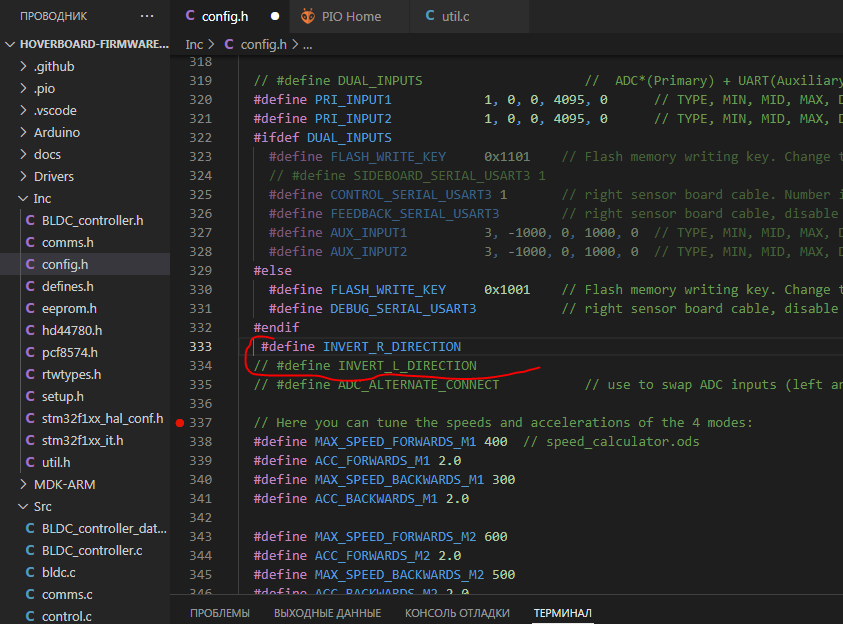Collapse the Inc folder
Image resolution: width=843 pixels, height=624 pixels.
(x=25, y=199)
